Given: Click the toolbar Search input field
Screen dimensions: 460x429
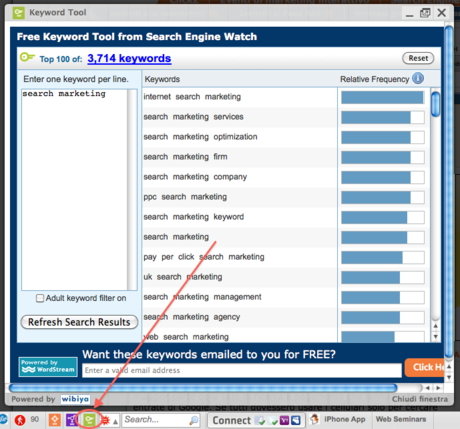Looking at the screenshot, I should 155,420.
